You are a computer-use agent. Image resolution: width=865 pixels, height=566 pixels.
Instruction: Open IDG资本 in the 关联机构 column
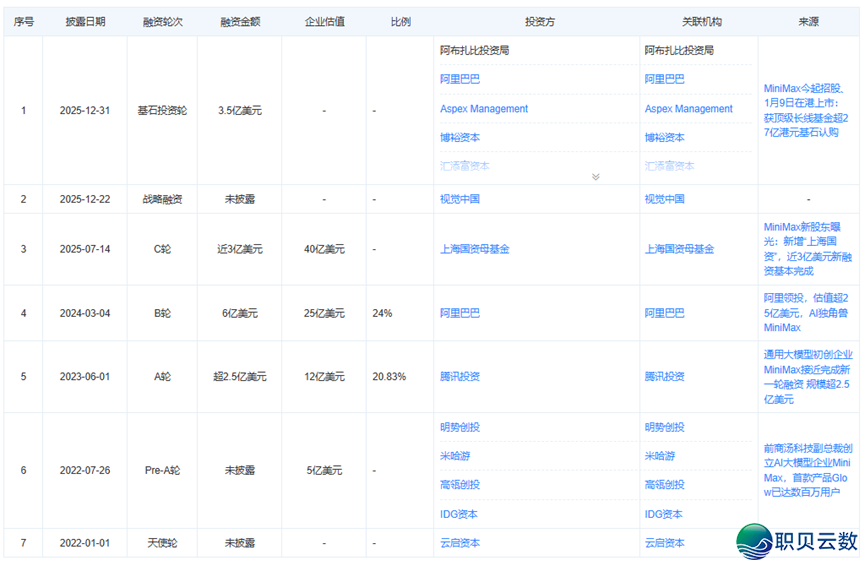point(663,514)
